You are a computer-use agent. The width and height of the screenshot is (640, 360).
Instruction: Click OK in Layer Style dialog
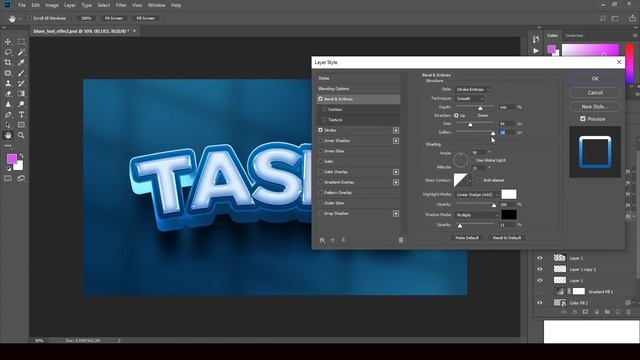click(x=595, y=79)
